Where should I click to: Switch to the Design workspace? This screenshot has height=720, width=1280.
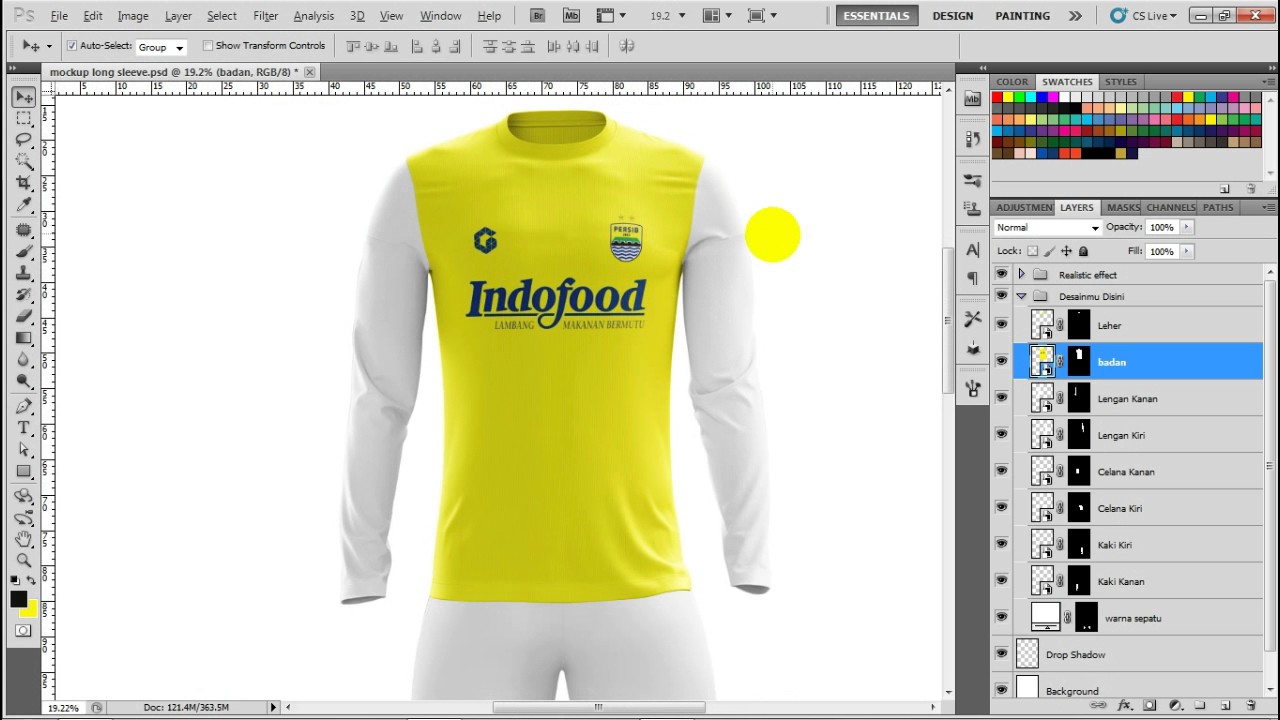tap(952, 16)
